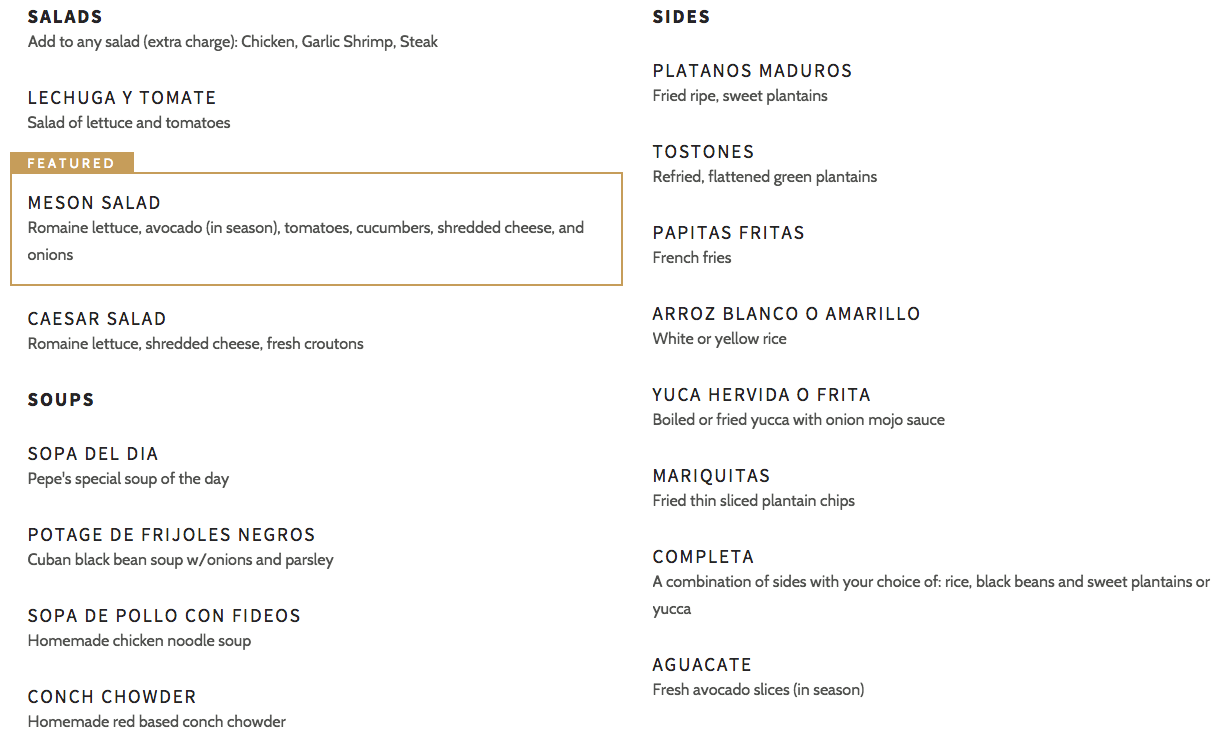Select the featured Meson Salad heading
This screenshot has width=1221, height=740.
point(94,203)
